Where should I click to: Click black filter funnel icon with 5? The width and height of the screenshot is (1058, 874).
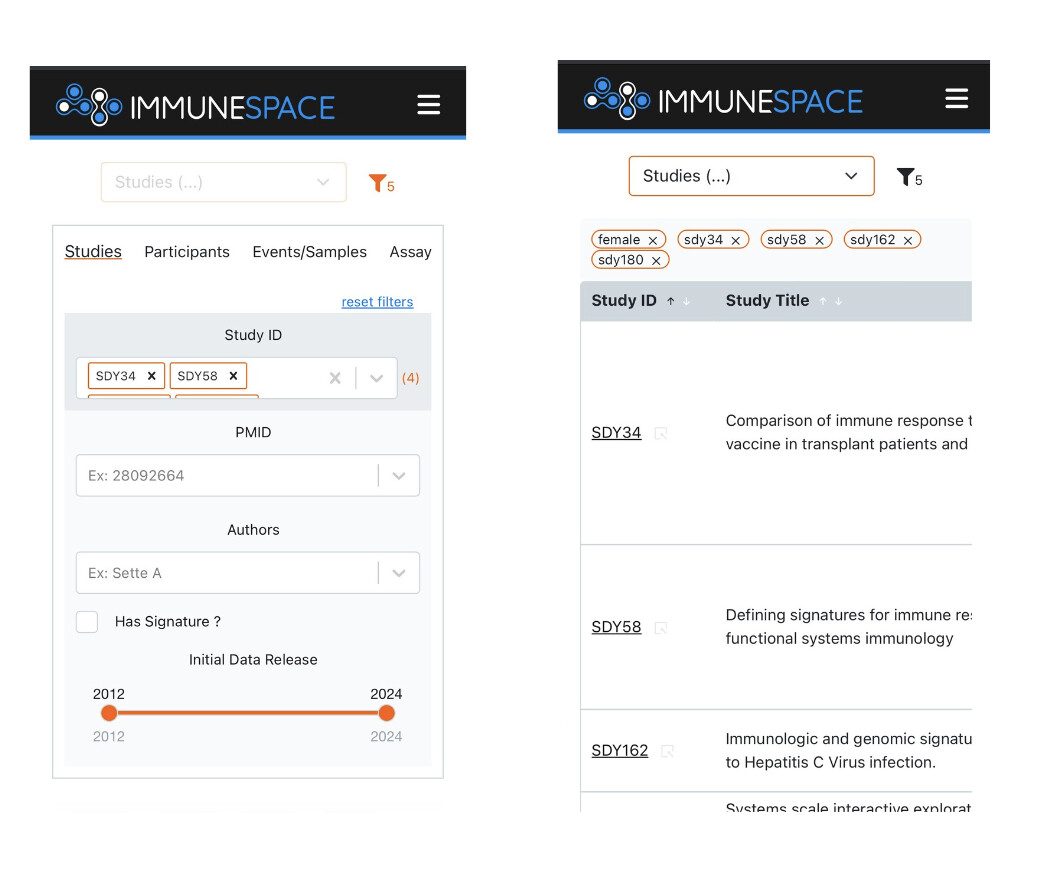click(909, 177)
